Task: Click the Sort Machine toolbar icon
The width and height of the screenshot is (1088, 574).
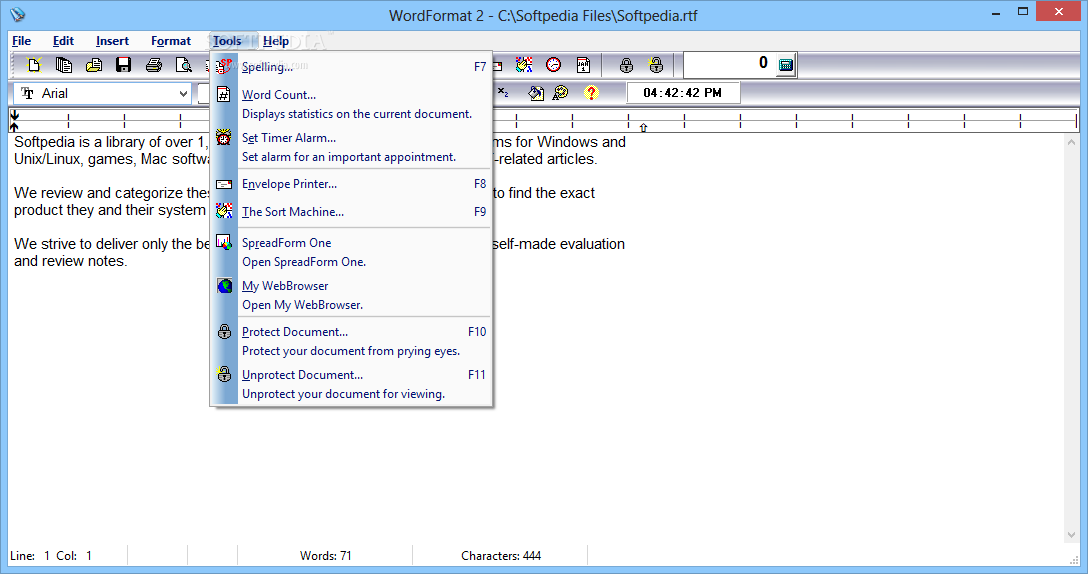Action: pos(524,65)
